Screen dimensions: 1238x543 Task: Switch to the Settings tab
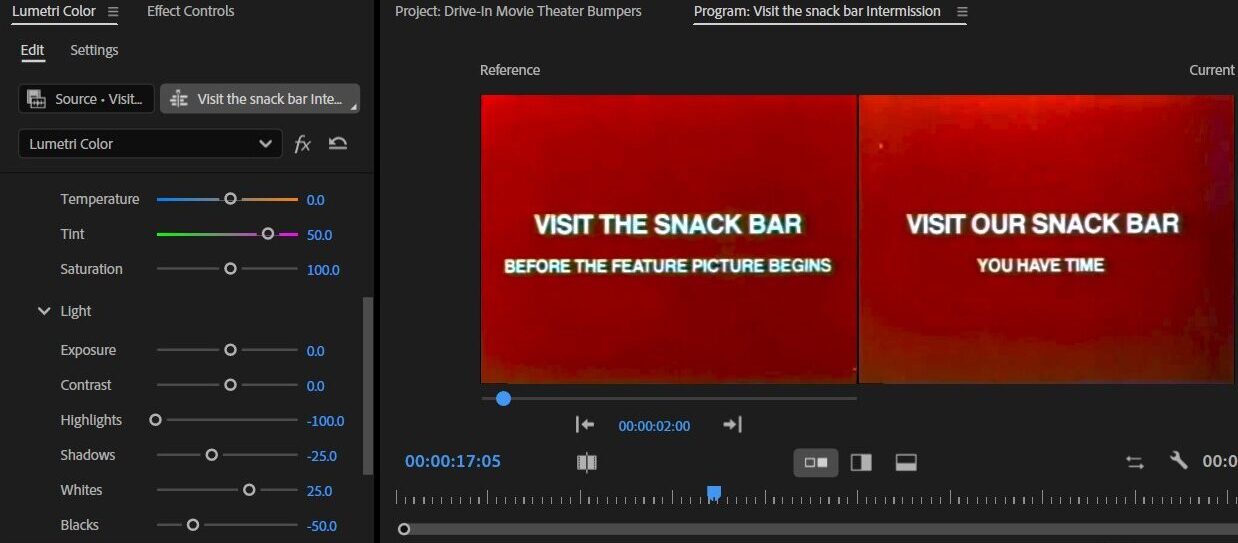pos(94,50)
